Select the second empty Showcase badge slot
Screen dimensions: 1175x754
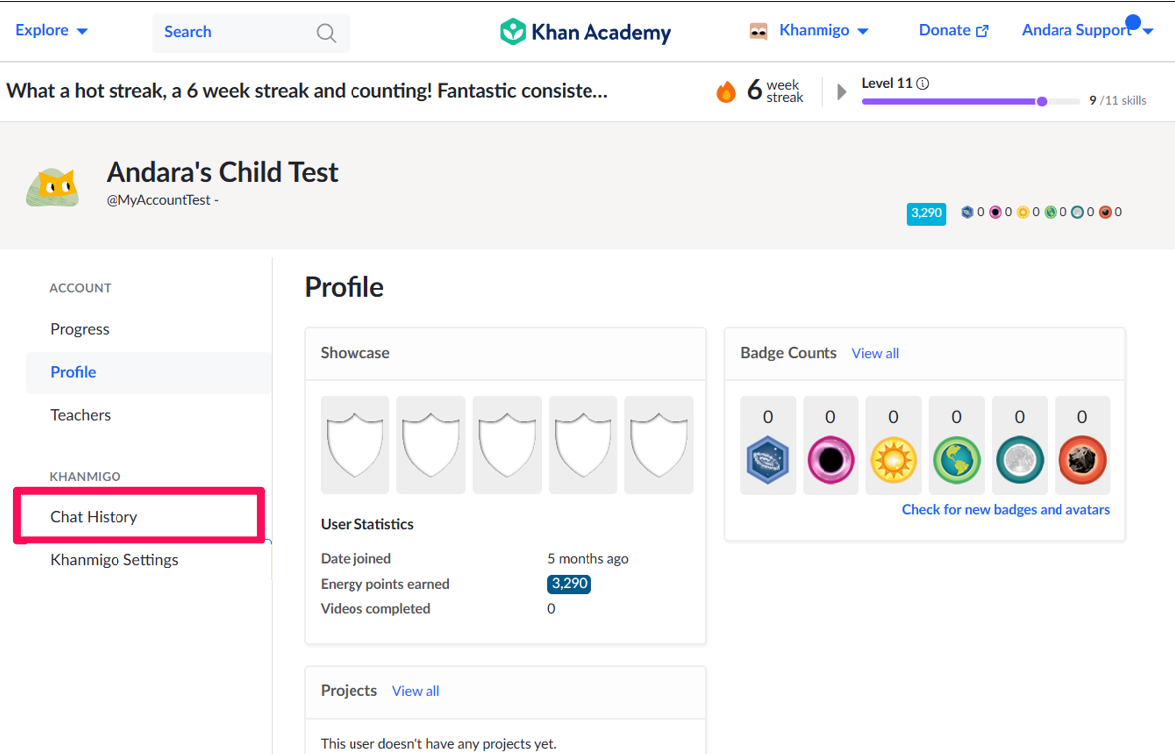[x=431, y=444]
